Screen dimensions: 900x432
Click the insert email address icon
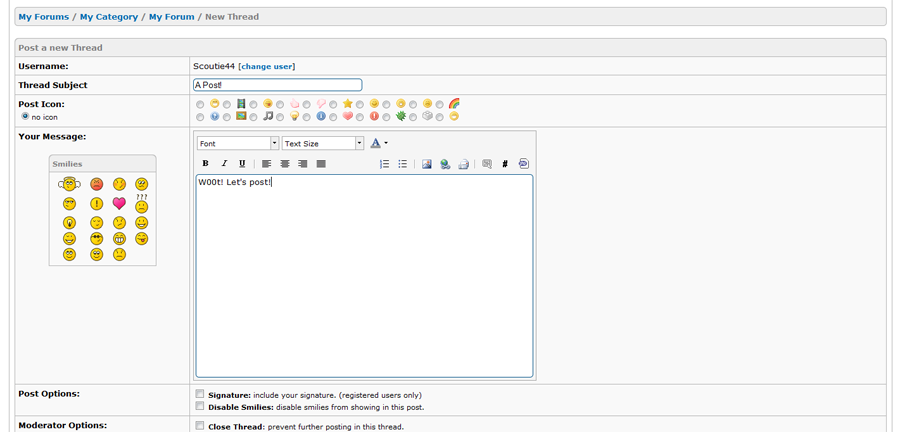[x=463, y=164]
